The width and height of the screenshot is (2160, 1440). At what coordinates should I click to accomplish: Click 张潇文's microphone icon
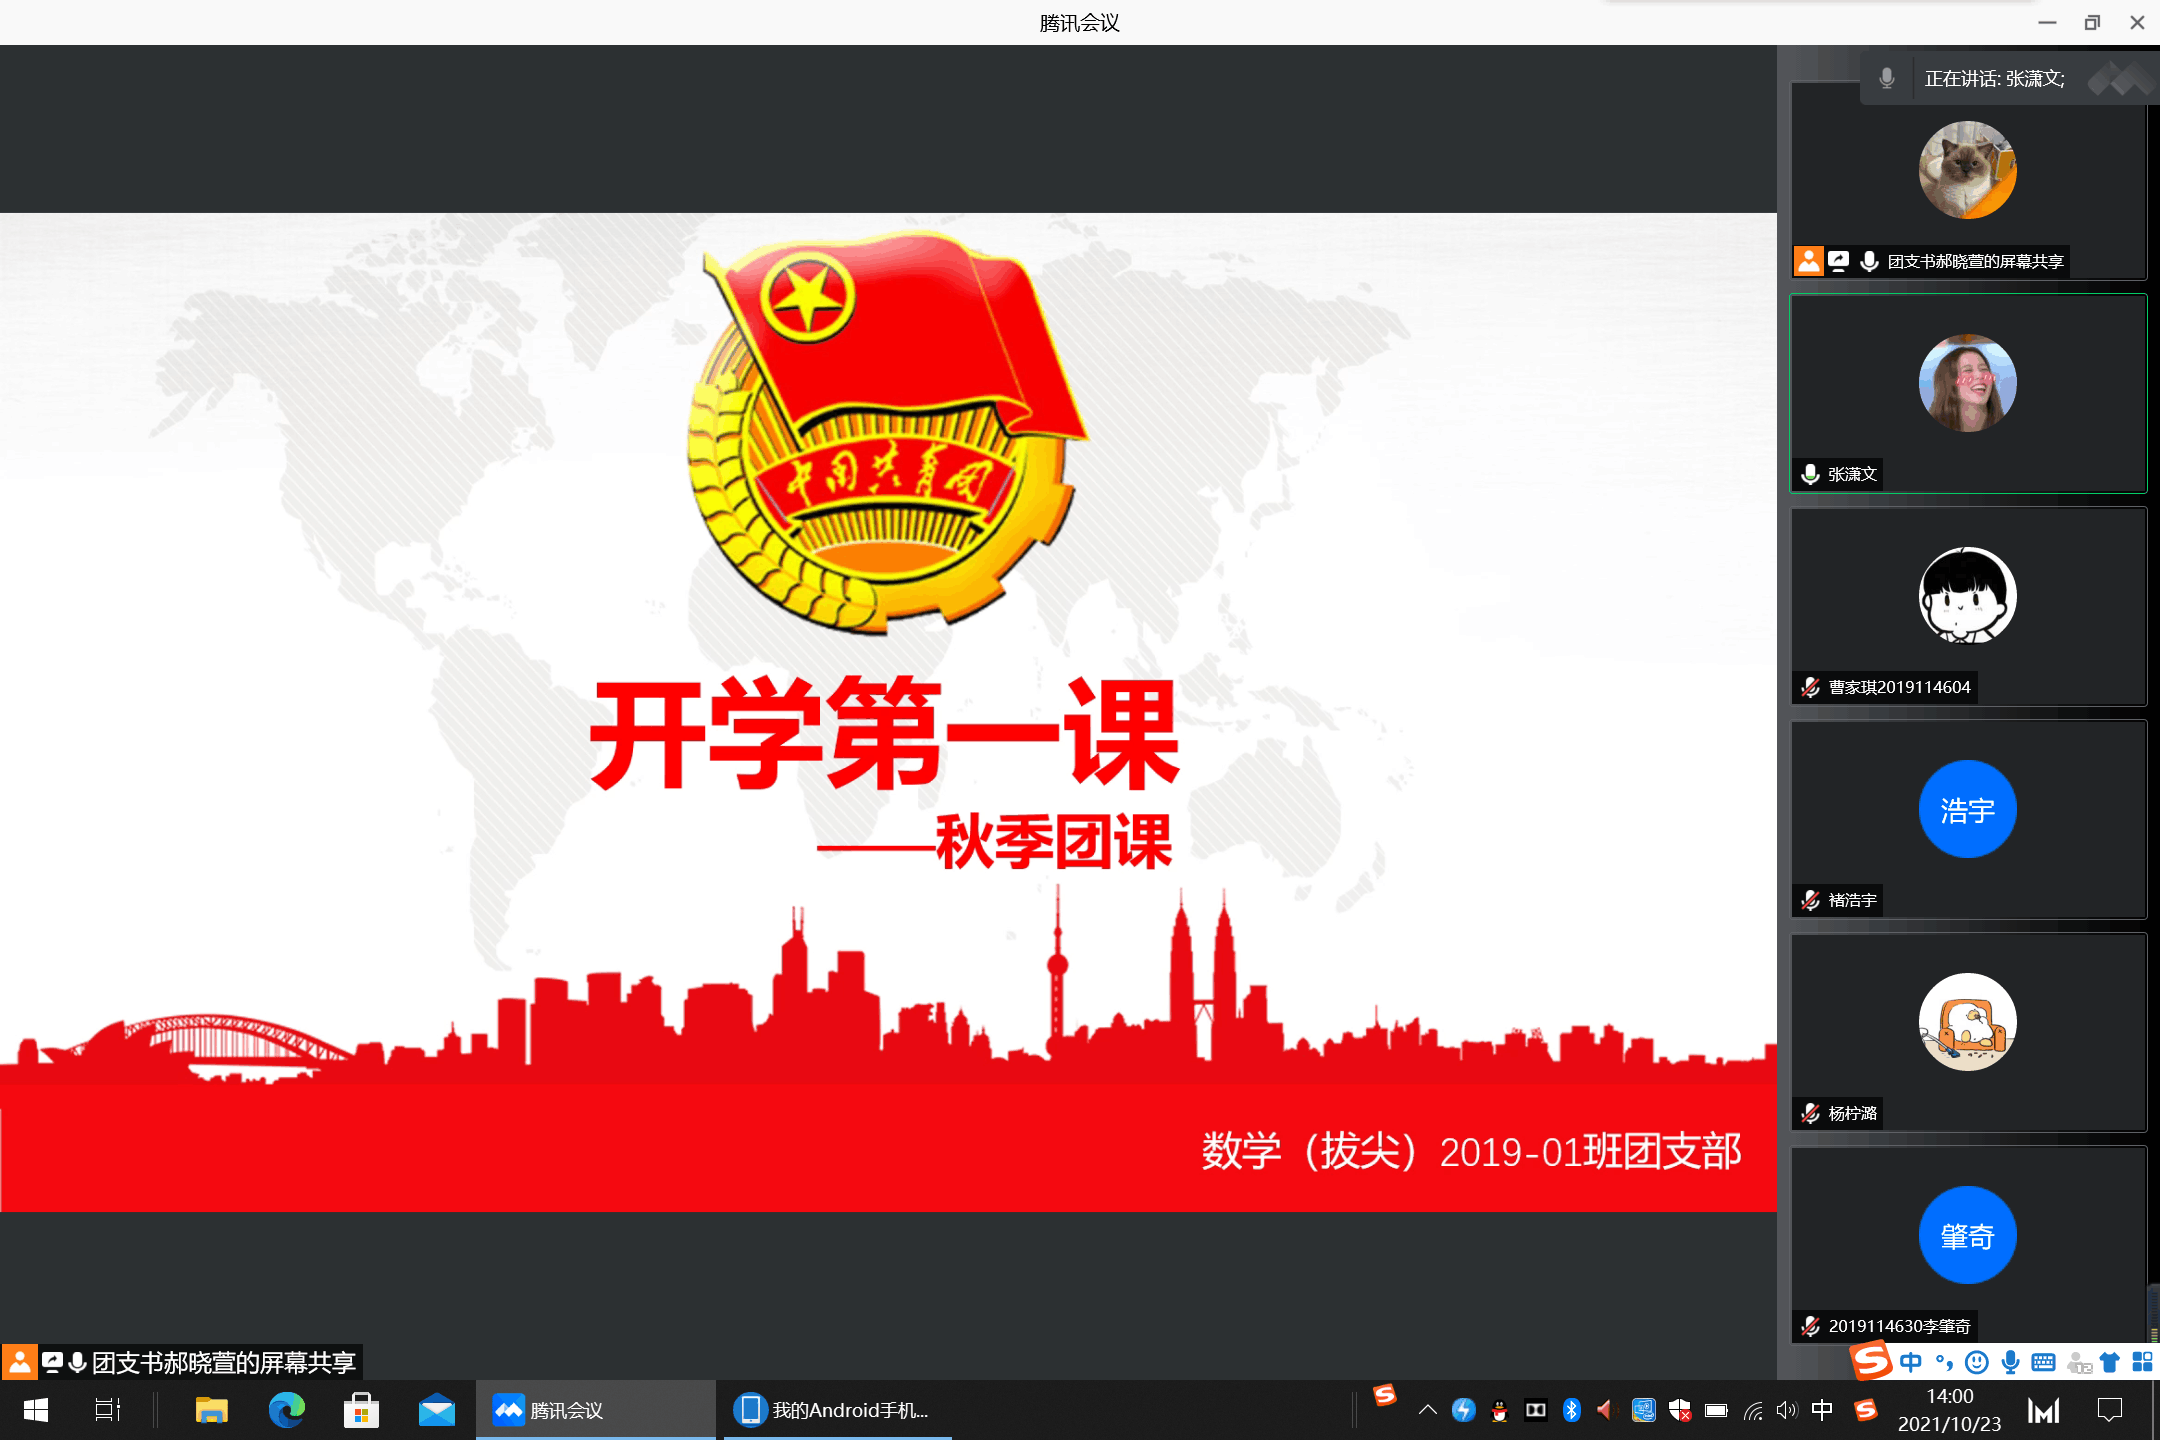[1810, 474]
